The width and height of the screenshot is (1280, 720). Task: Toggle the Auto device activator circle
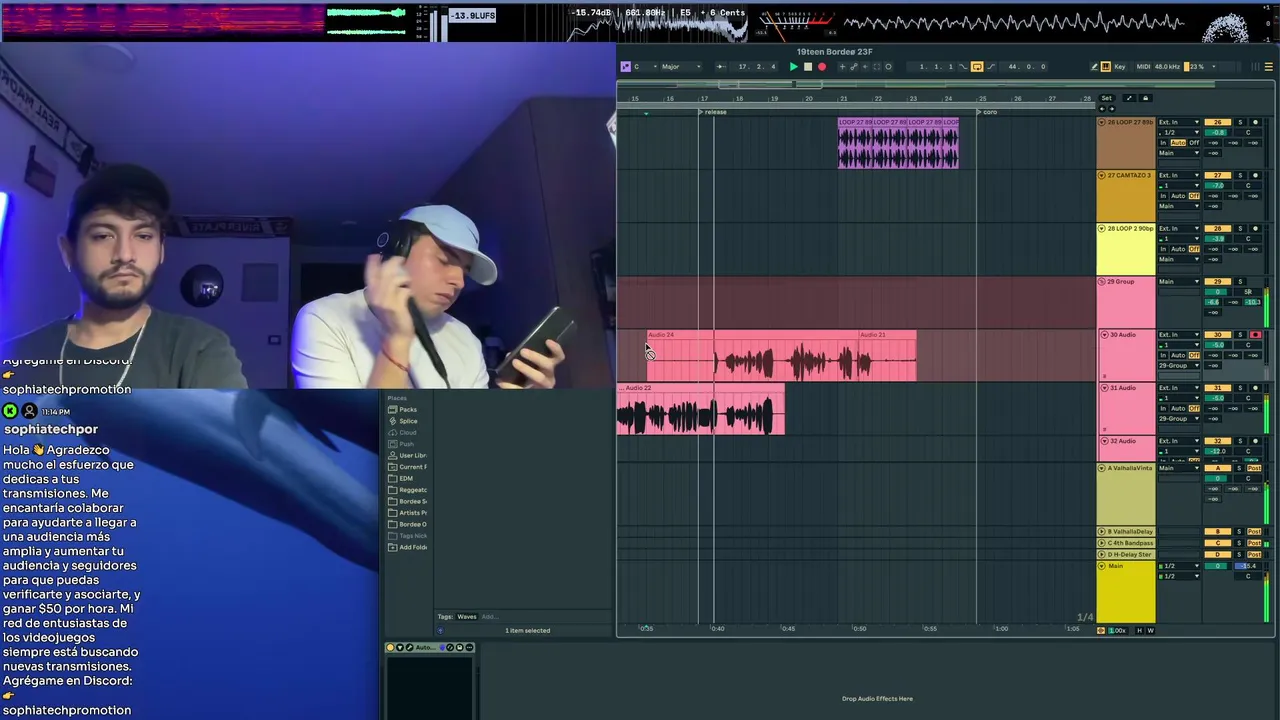[391, 647]
